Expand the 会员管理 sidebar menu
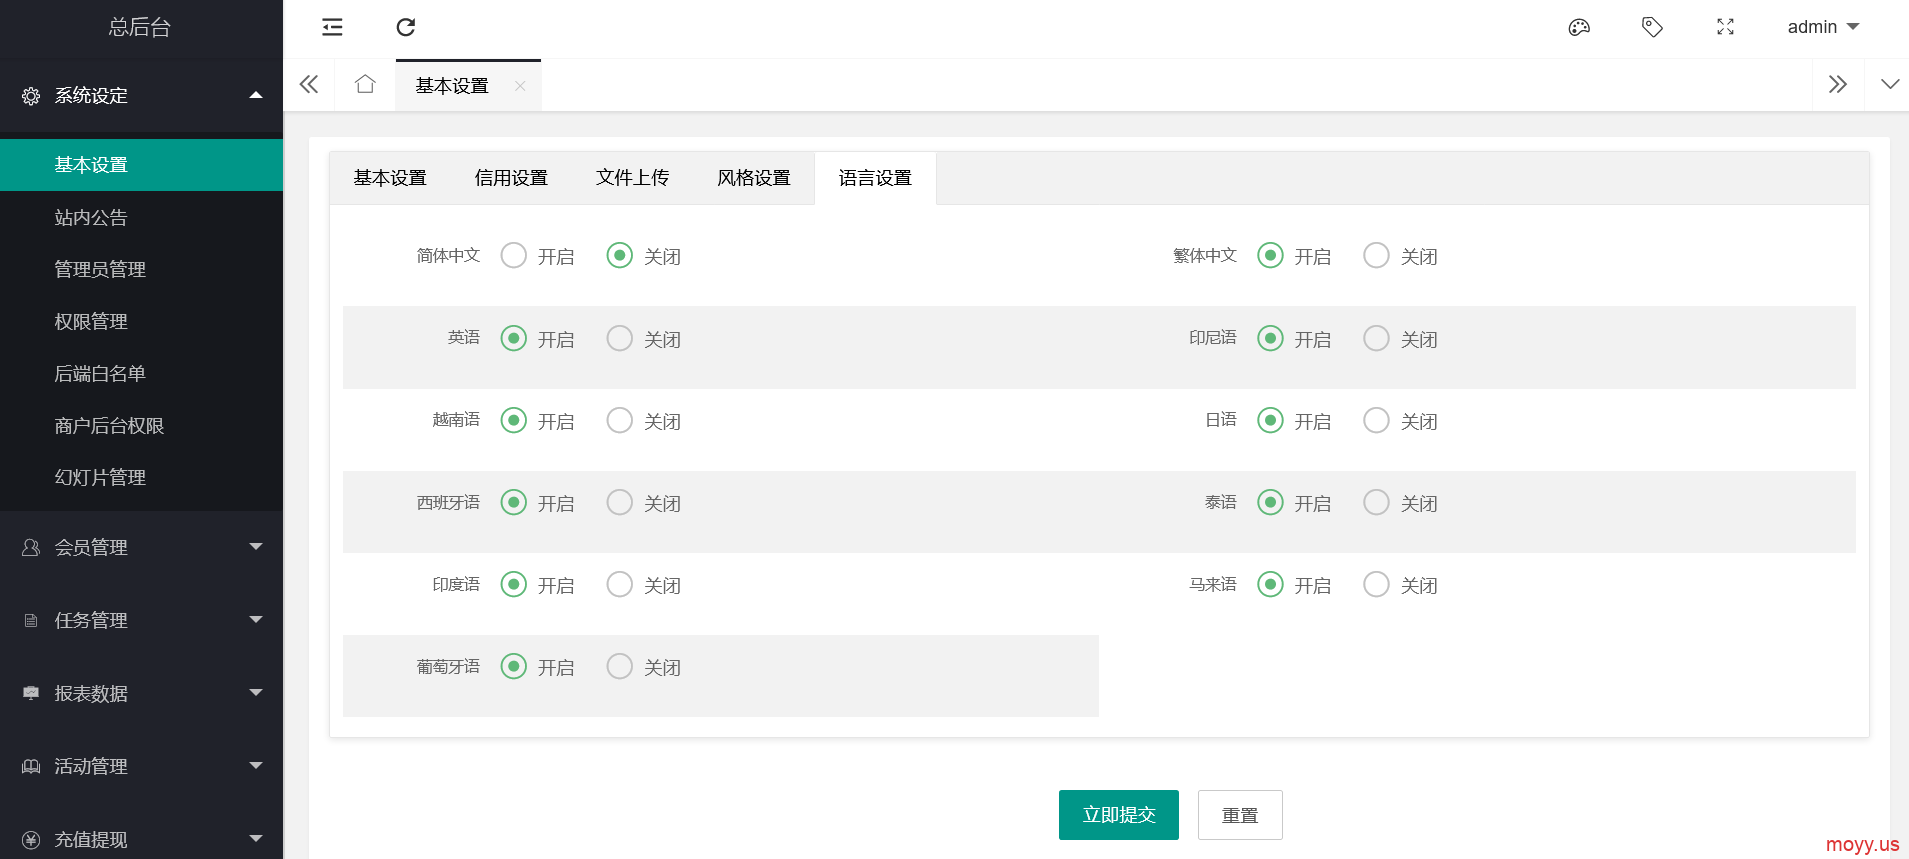Image resolution: width=1909 pixels, height=859 pixels. pyautogui.click(x=141, y=547)
